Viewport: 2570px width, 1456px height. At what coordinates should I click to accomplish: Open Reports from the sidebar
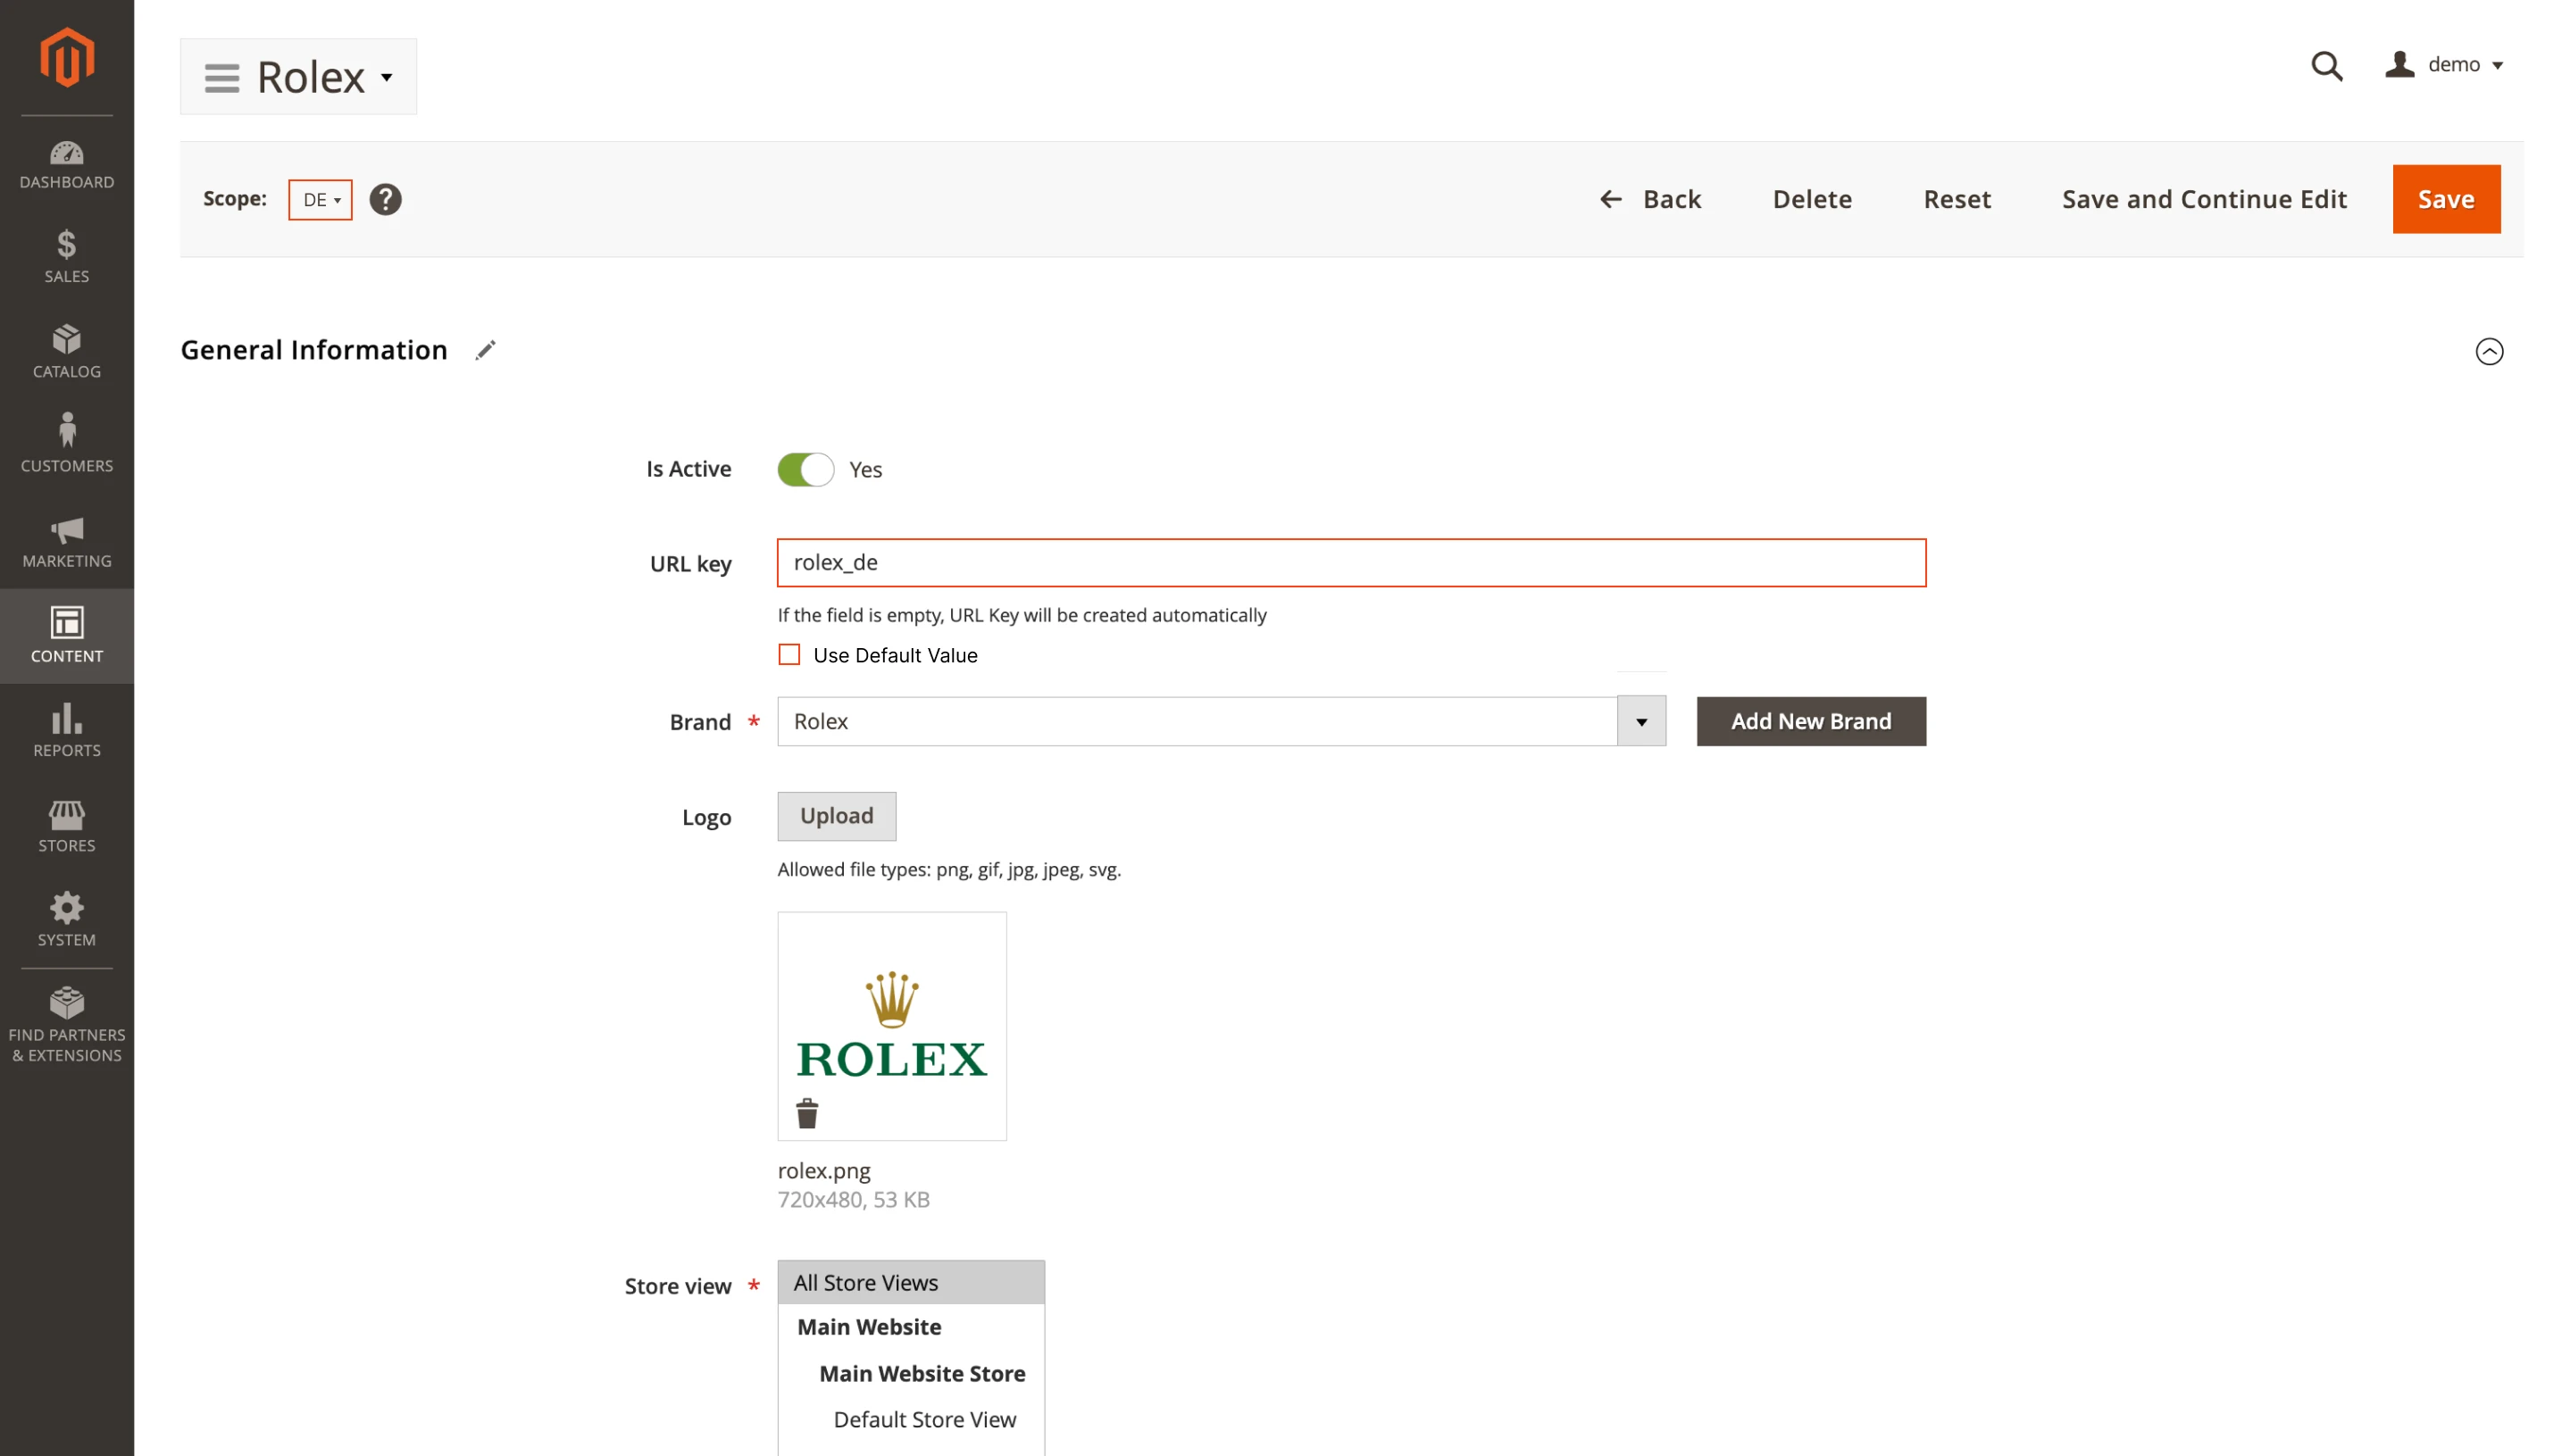66,729
